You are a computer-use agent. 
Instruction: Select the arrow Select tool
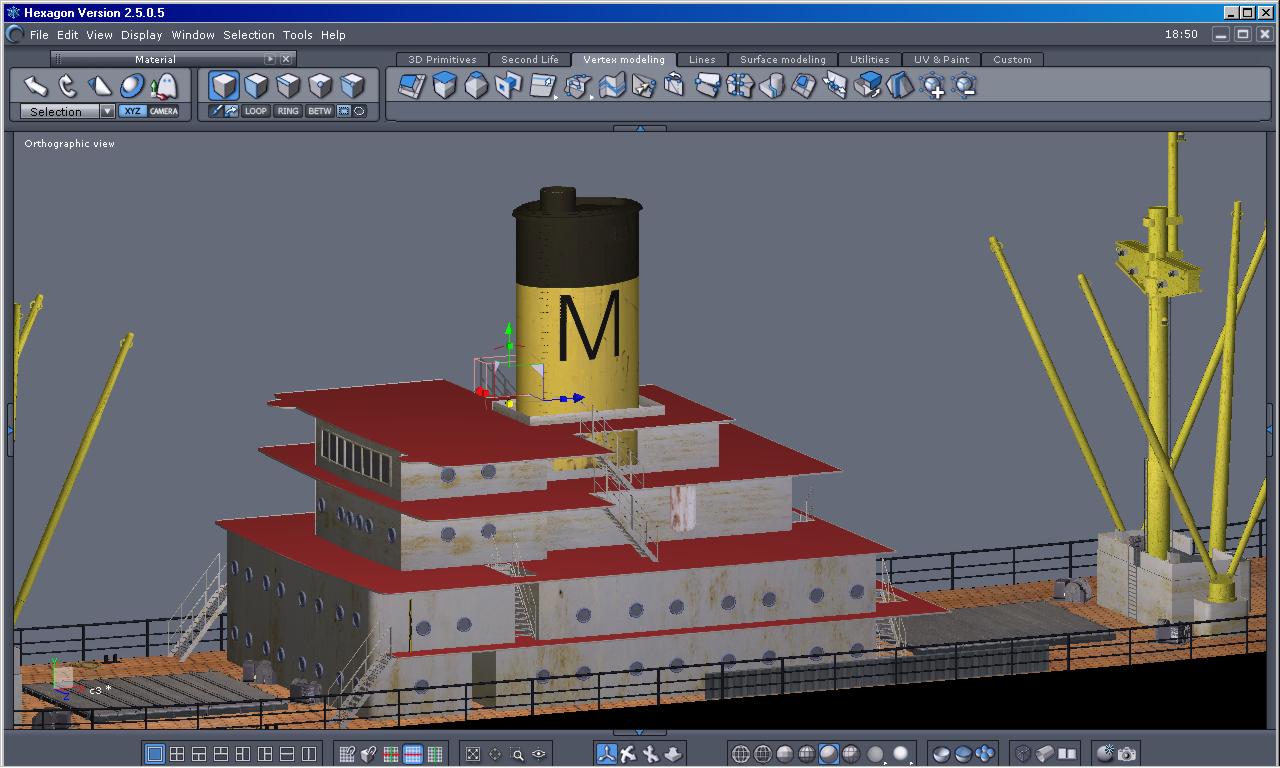tap(35, 86)
